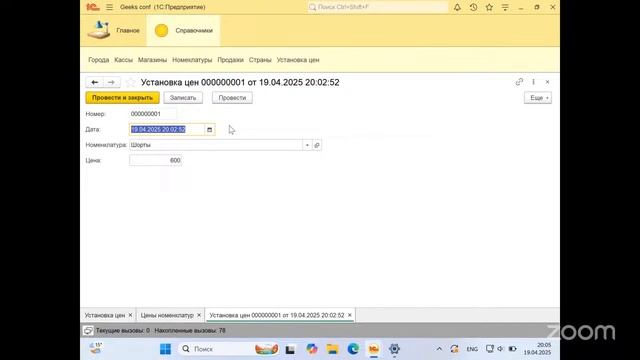640x360 pixels.
Task: Open the Города link
Action: (x=98, y=60)
